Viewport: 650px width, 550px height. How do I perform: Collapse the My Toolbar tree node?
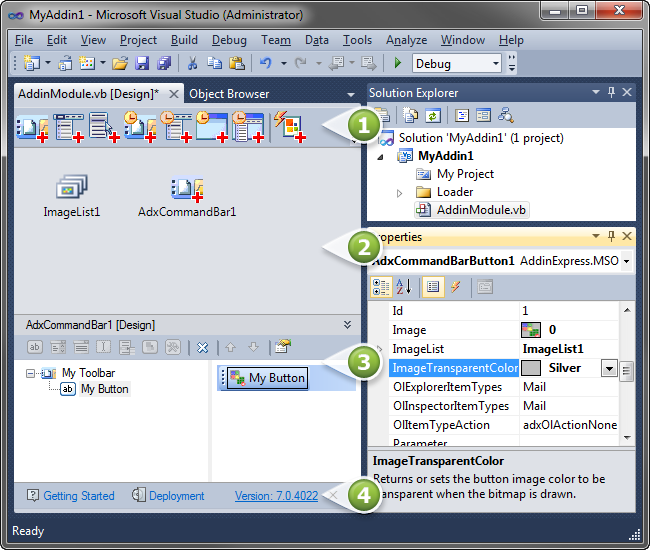30,373
